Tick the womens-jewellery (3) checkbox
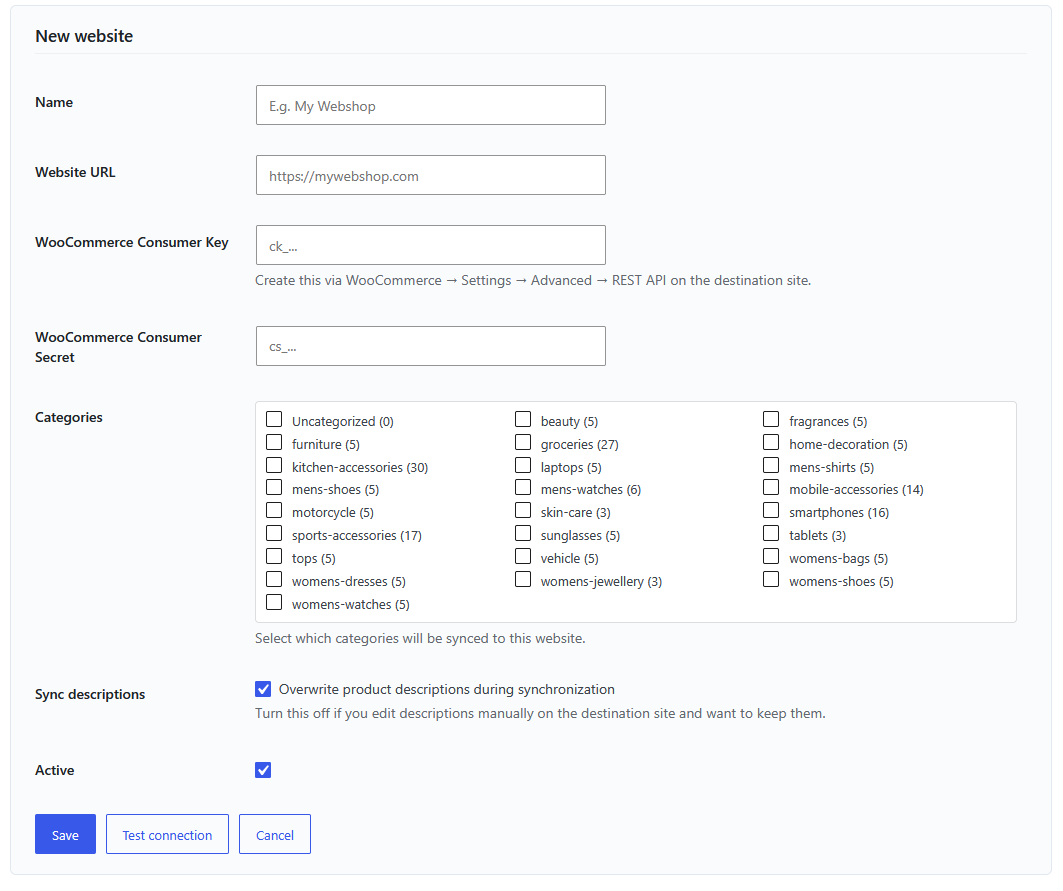This screenshot has width=1063, height=891. (523, 580)
